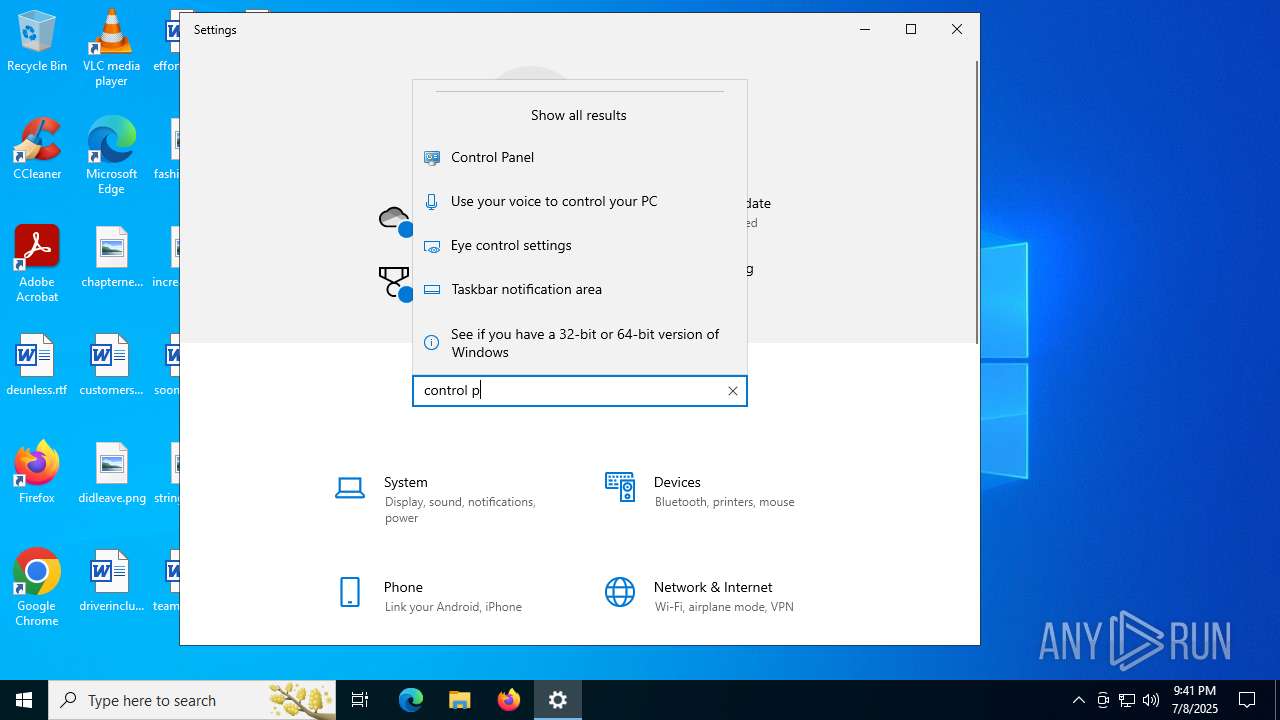Expand hidden system tray icons
The height and width of the screenshot is (720, 1280).
coord(1078,700)
